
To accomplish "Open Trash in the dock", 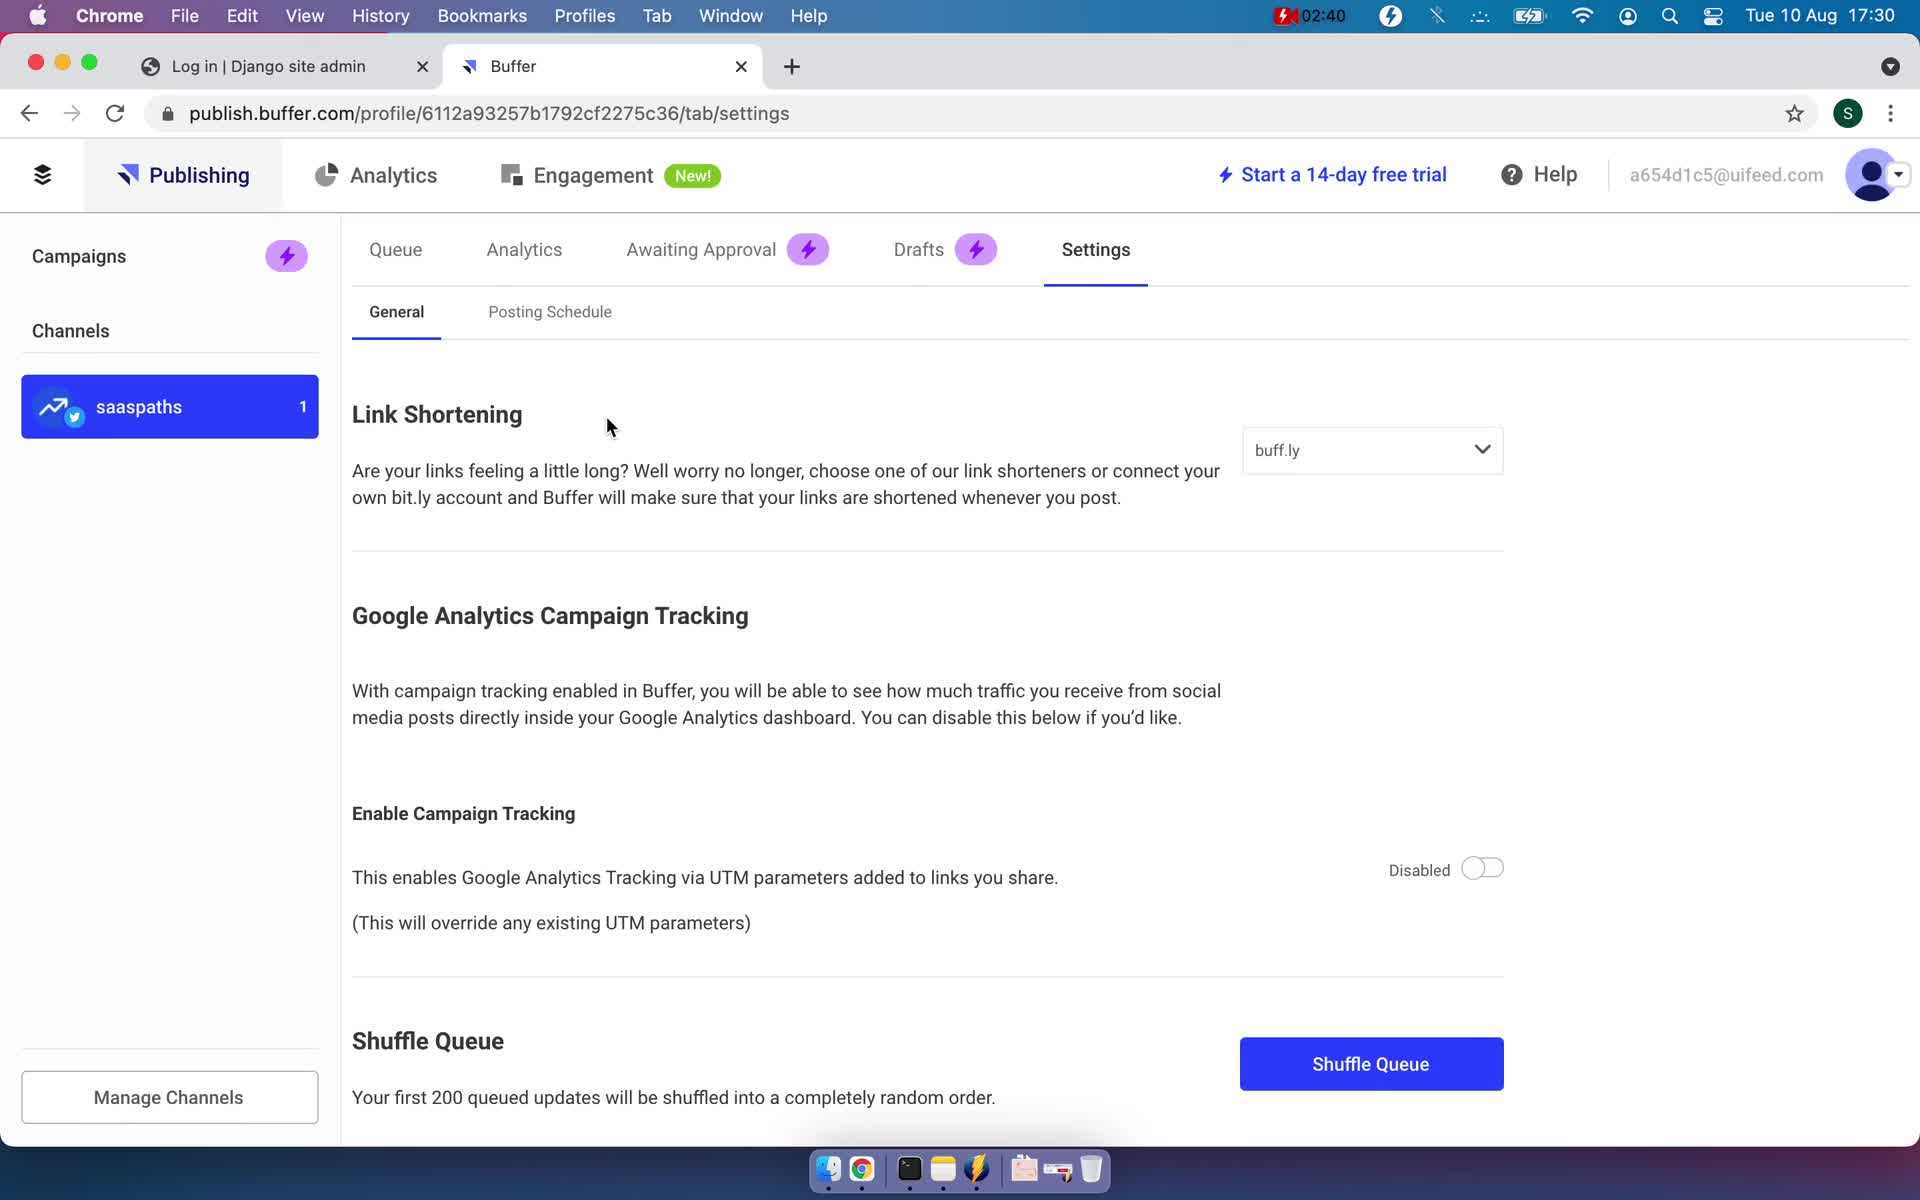I will tap(1091, 1169).
